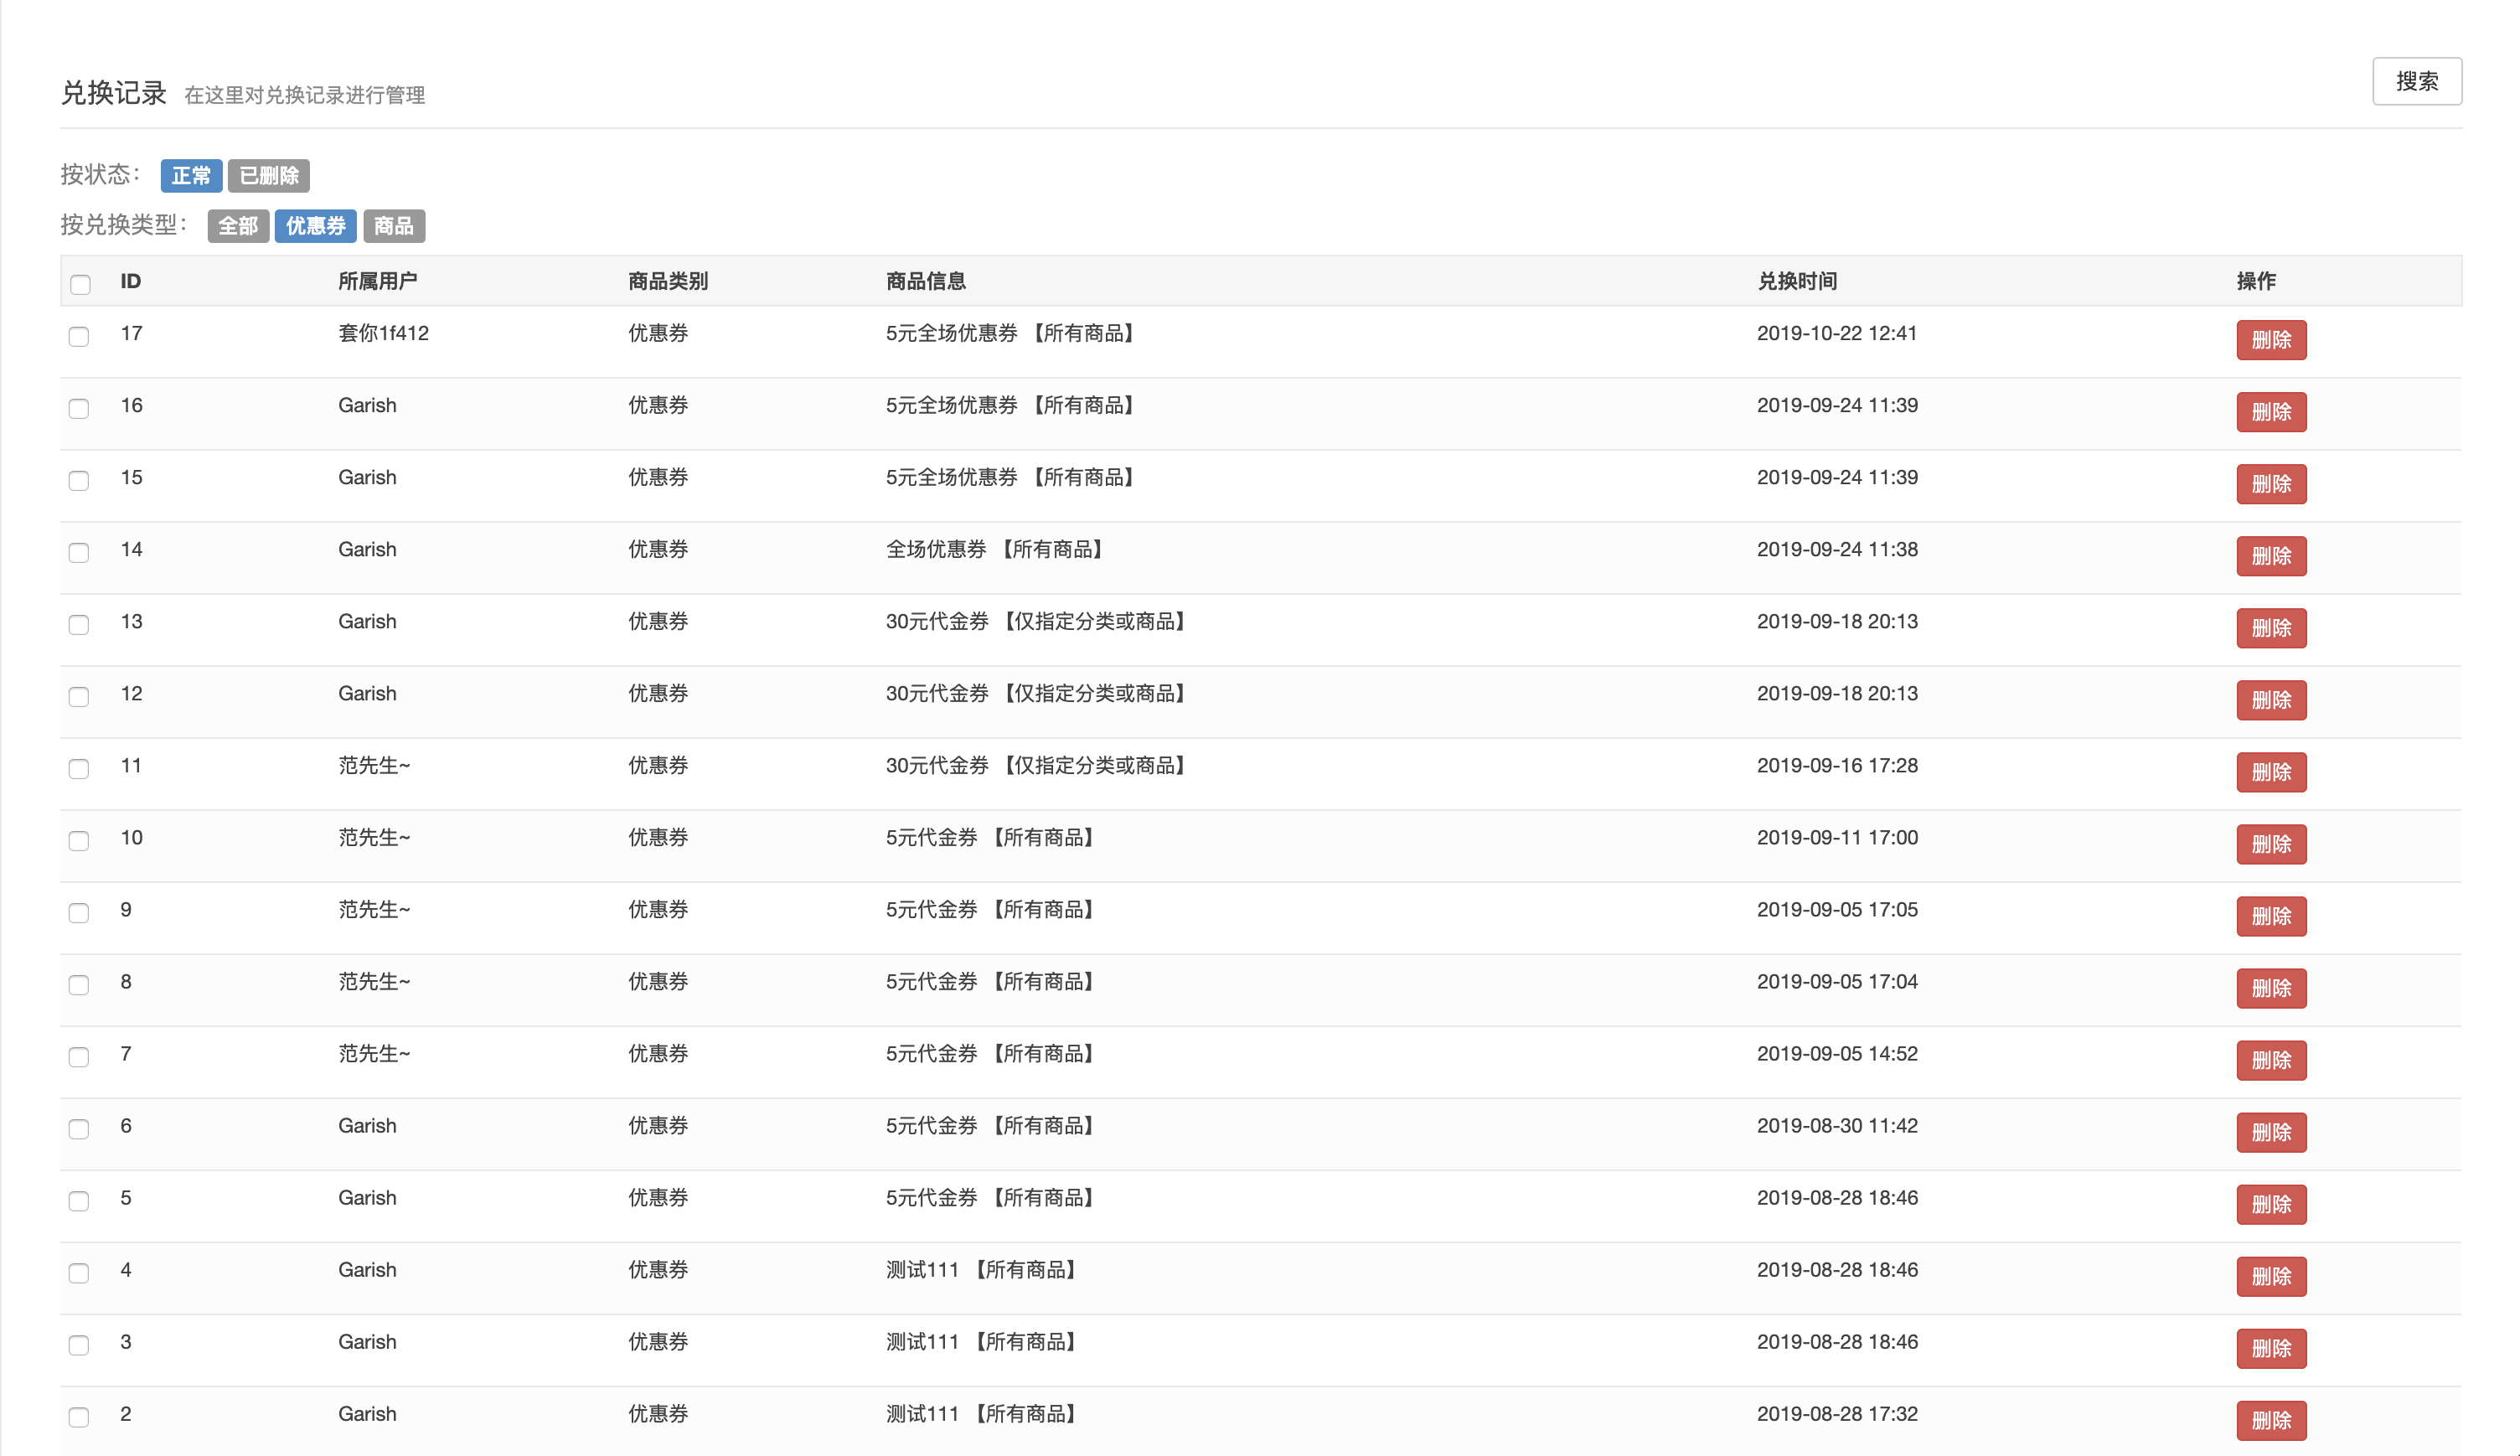This screenshot has height=1456, width=2520.
Task: Delete record 4 with 删除 button
Action: tap(2271, 1276)
